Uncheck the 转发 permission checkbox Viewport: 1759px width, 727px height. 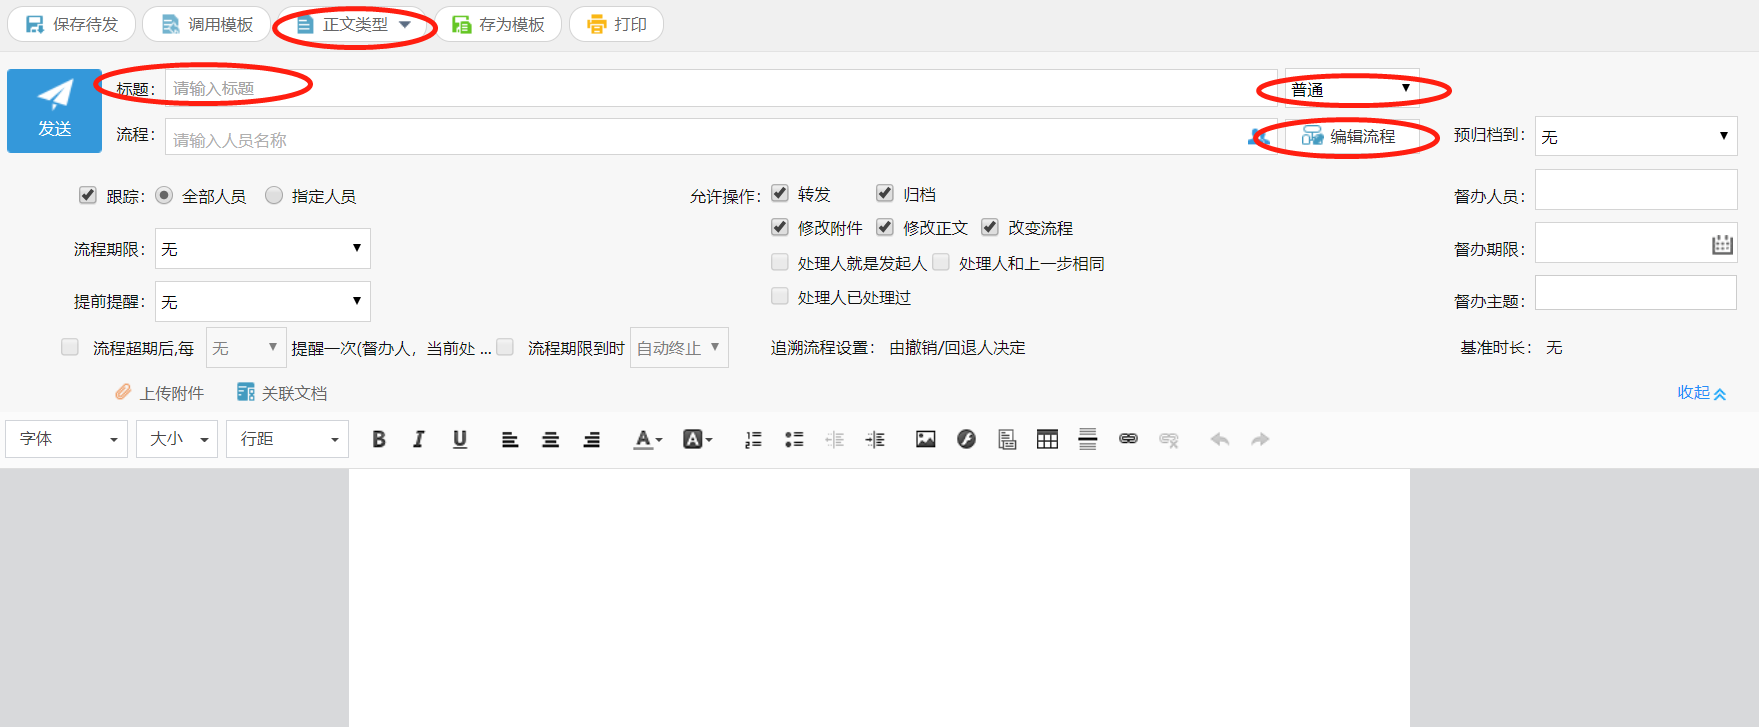pyautogui.click(x=780, y=193)
